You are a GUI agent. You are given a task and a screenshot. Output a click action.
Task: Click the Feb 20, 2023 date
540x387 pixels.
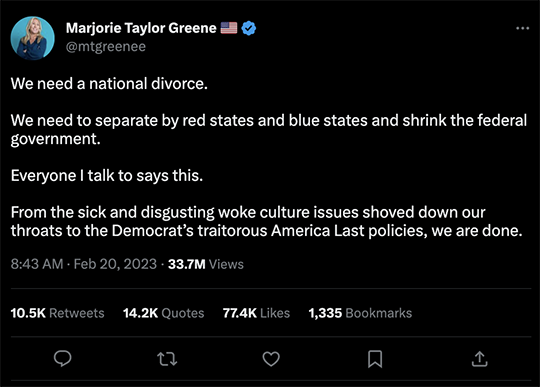click(115, 264)
